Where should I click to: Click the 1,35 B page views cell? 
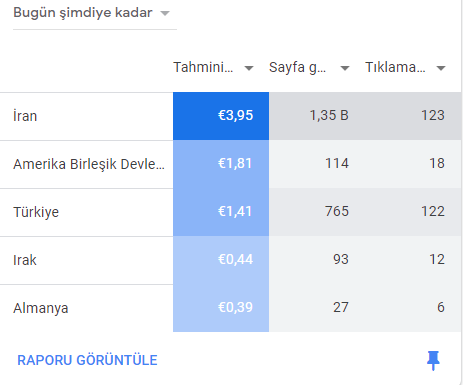pyautogui.click(x=317, y=116)
